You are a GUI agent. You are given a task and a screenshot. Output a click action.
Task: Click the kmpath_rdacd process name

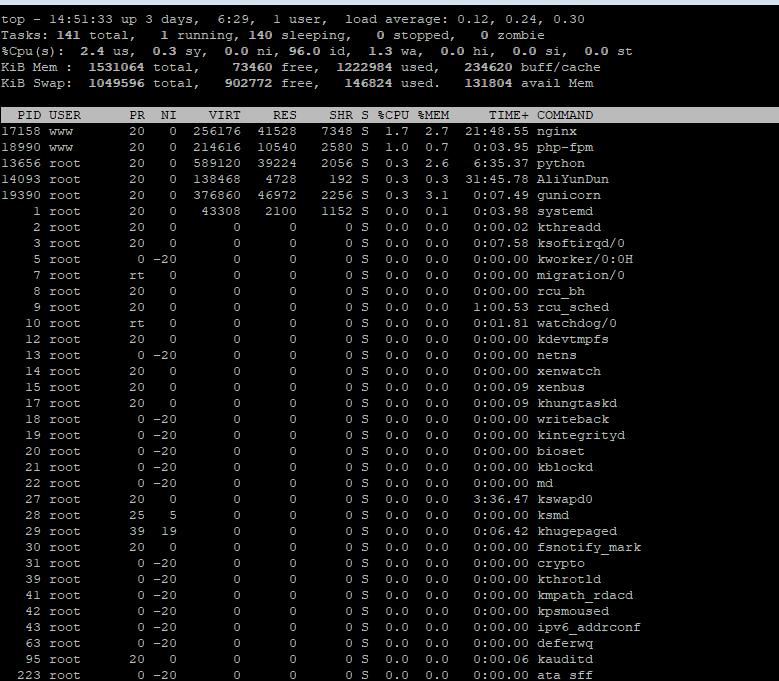click(x=584, y=595)
